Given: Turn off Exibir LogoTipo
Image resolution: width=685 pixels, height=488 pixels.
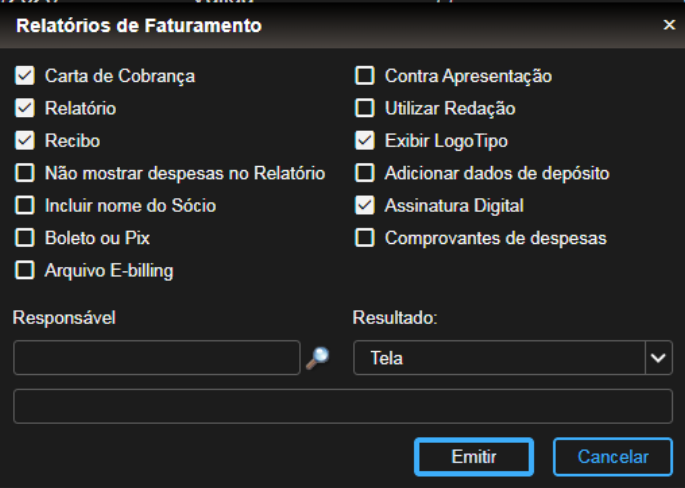Looking at the screenshot, I should 365,141.
